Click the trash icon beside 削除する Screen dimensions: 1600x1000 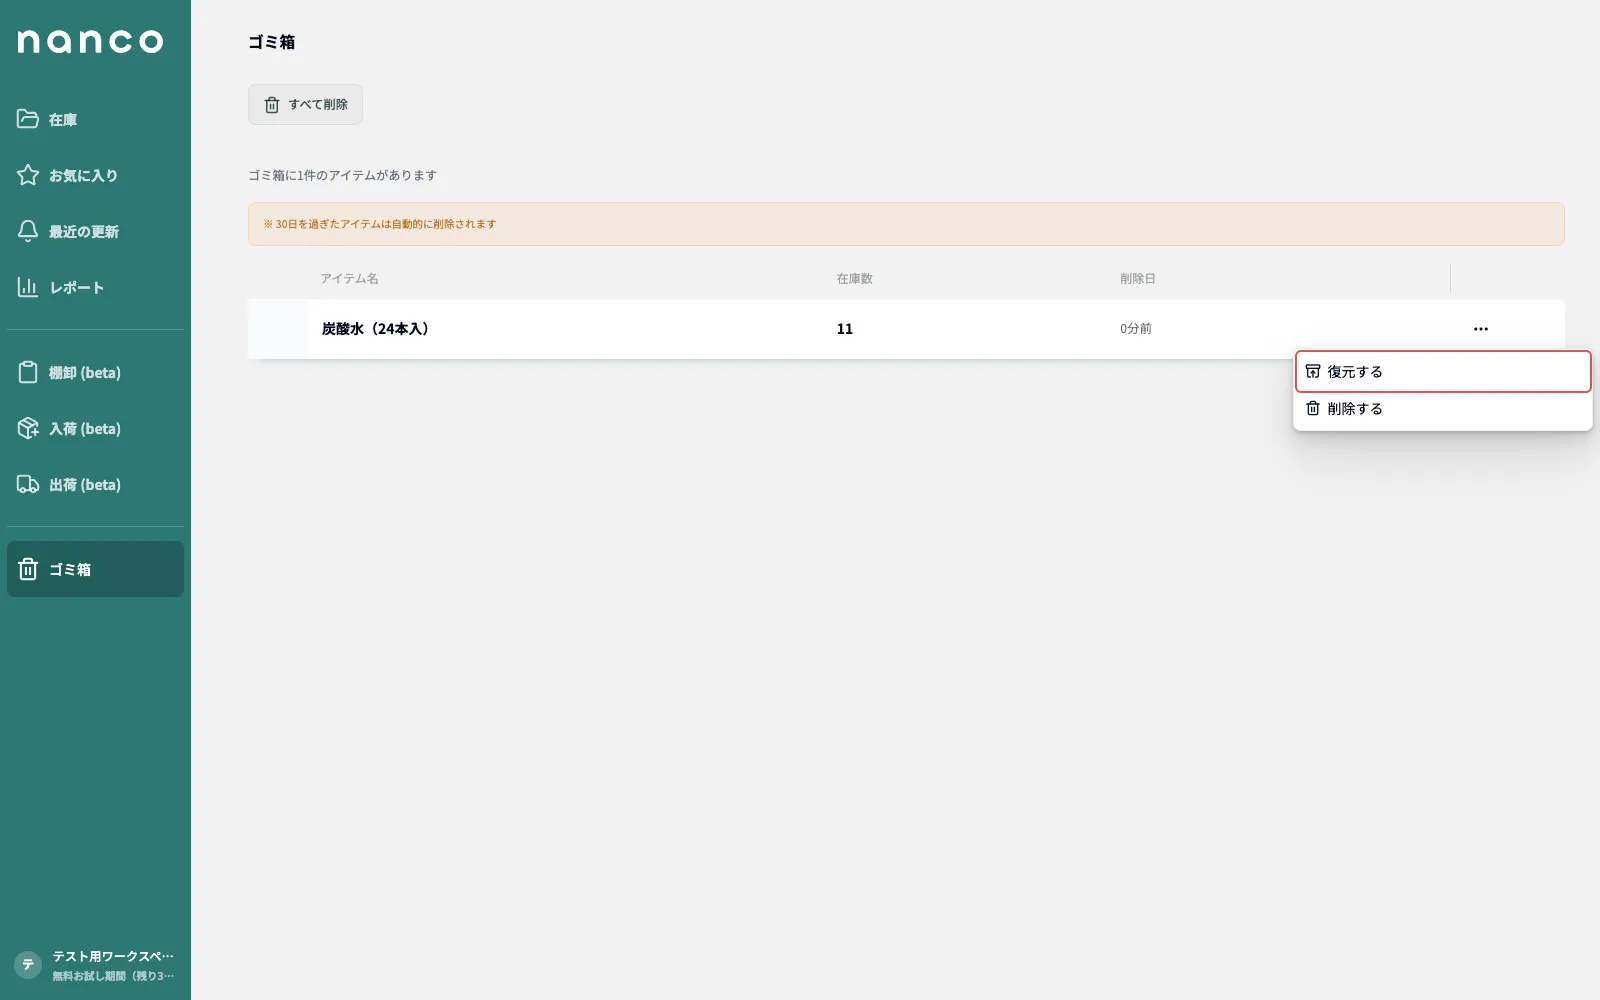1313,408
